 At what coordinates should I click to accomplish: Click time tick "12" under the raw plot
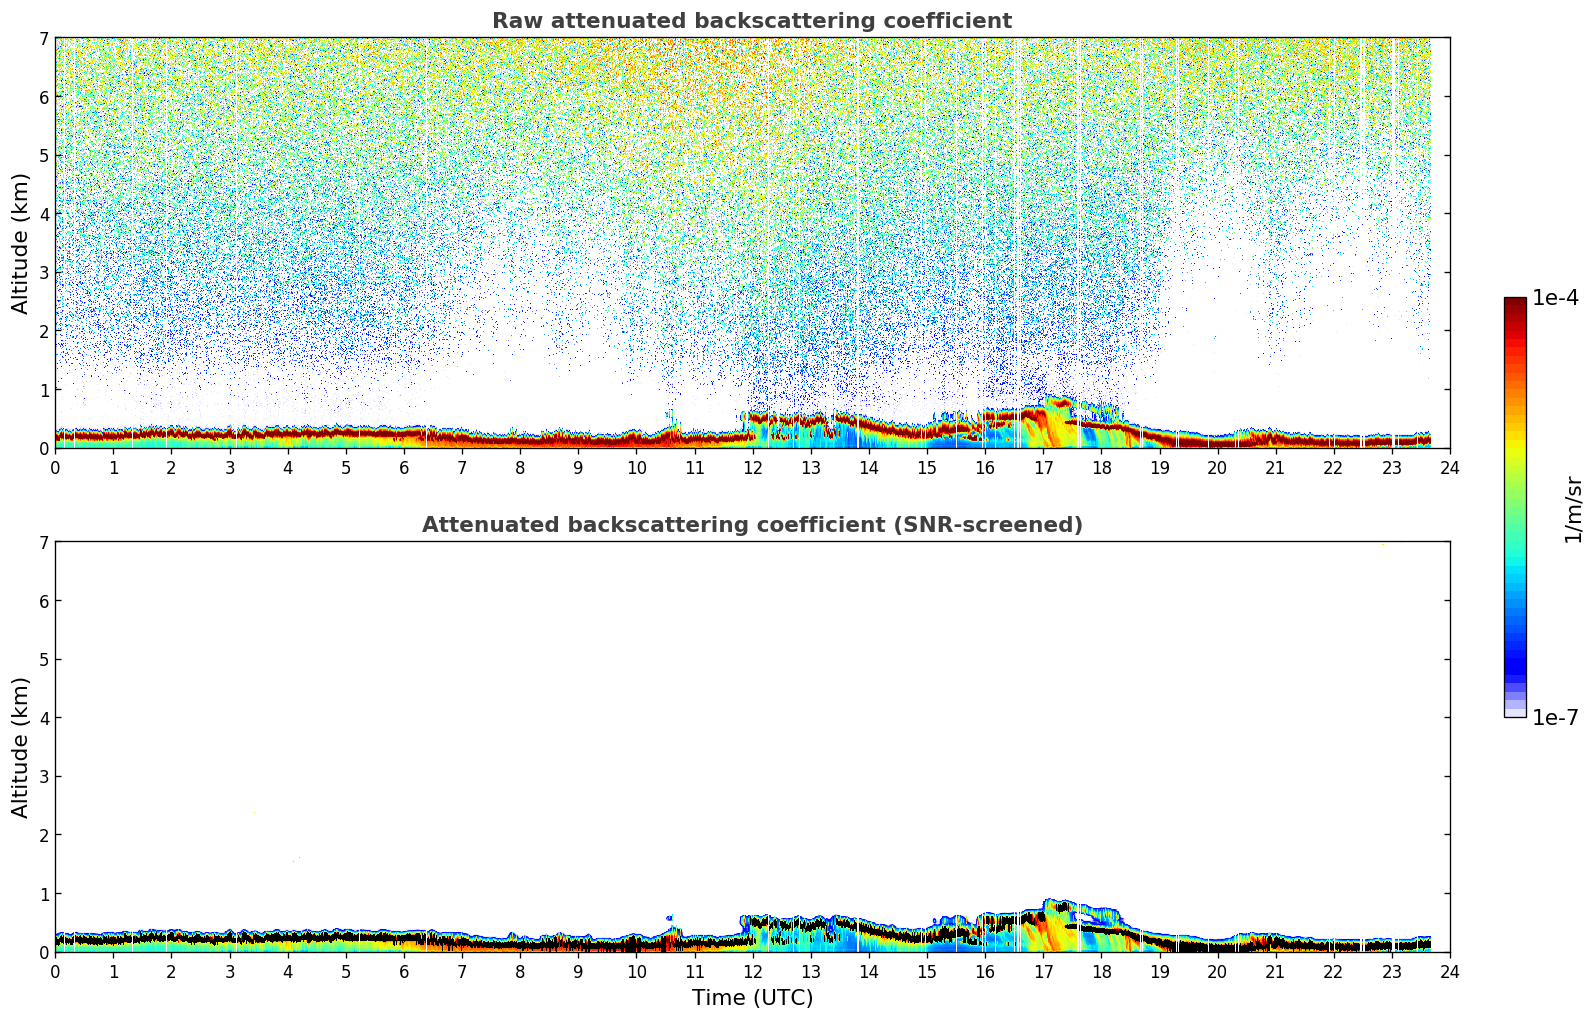[752, 467]
